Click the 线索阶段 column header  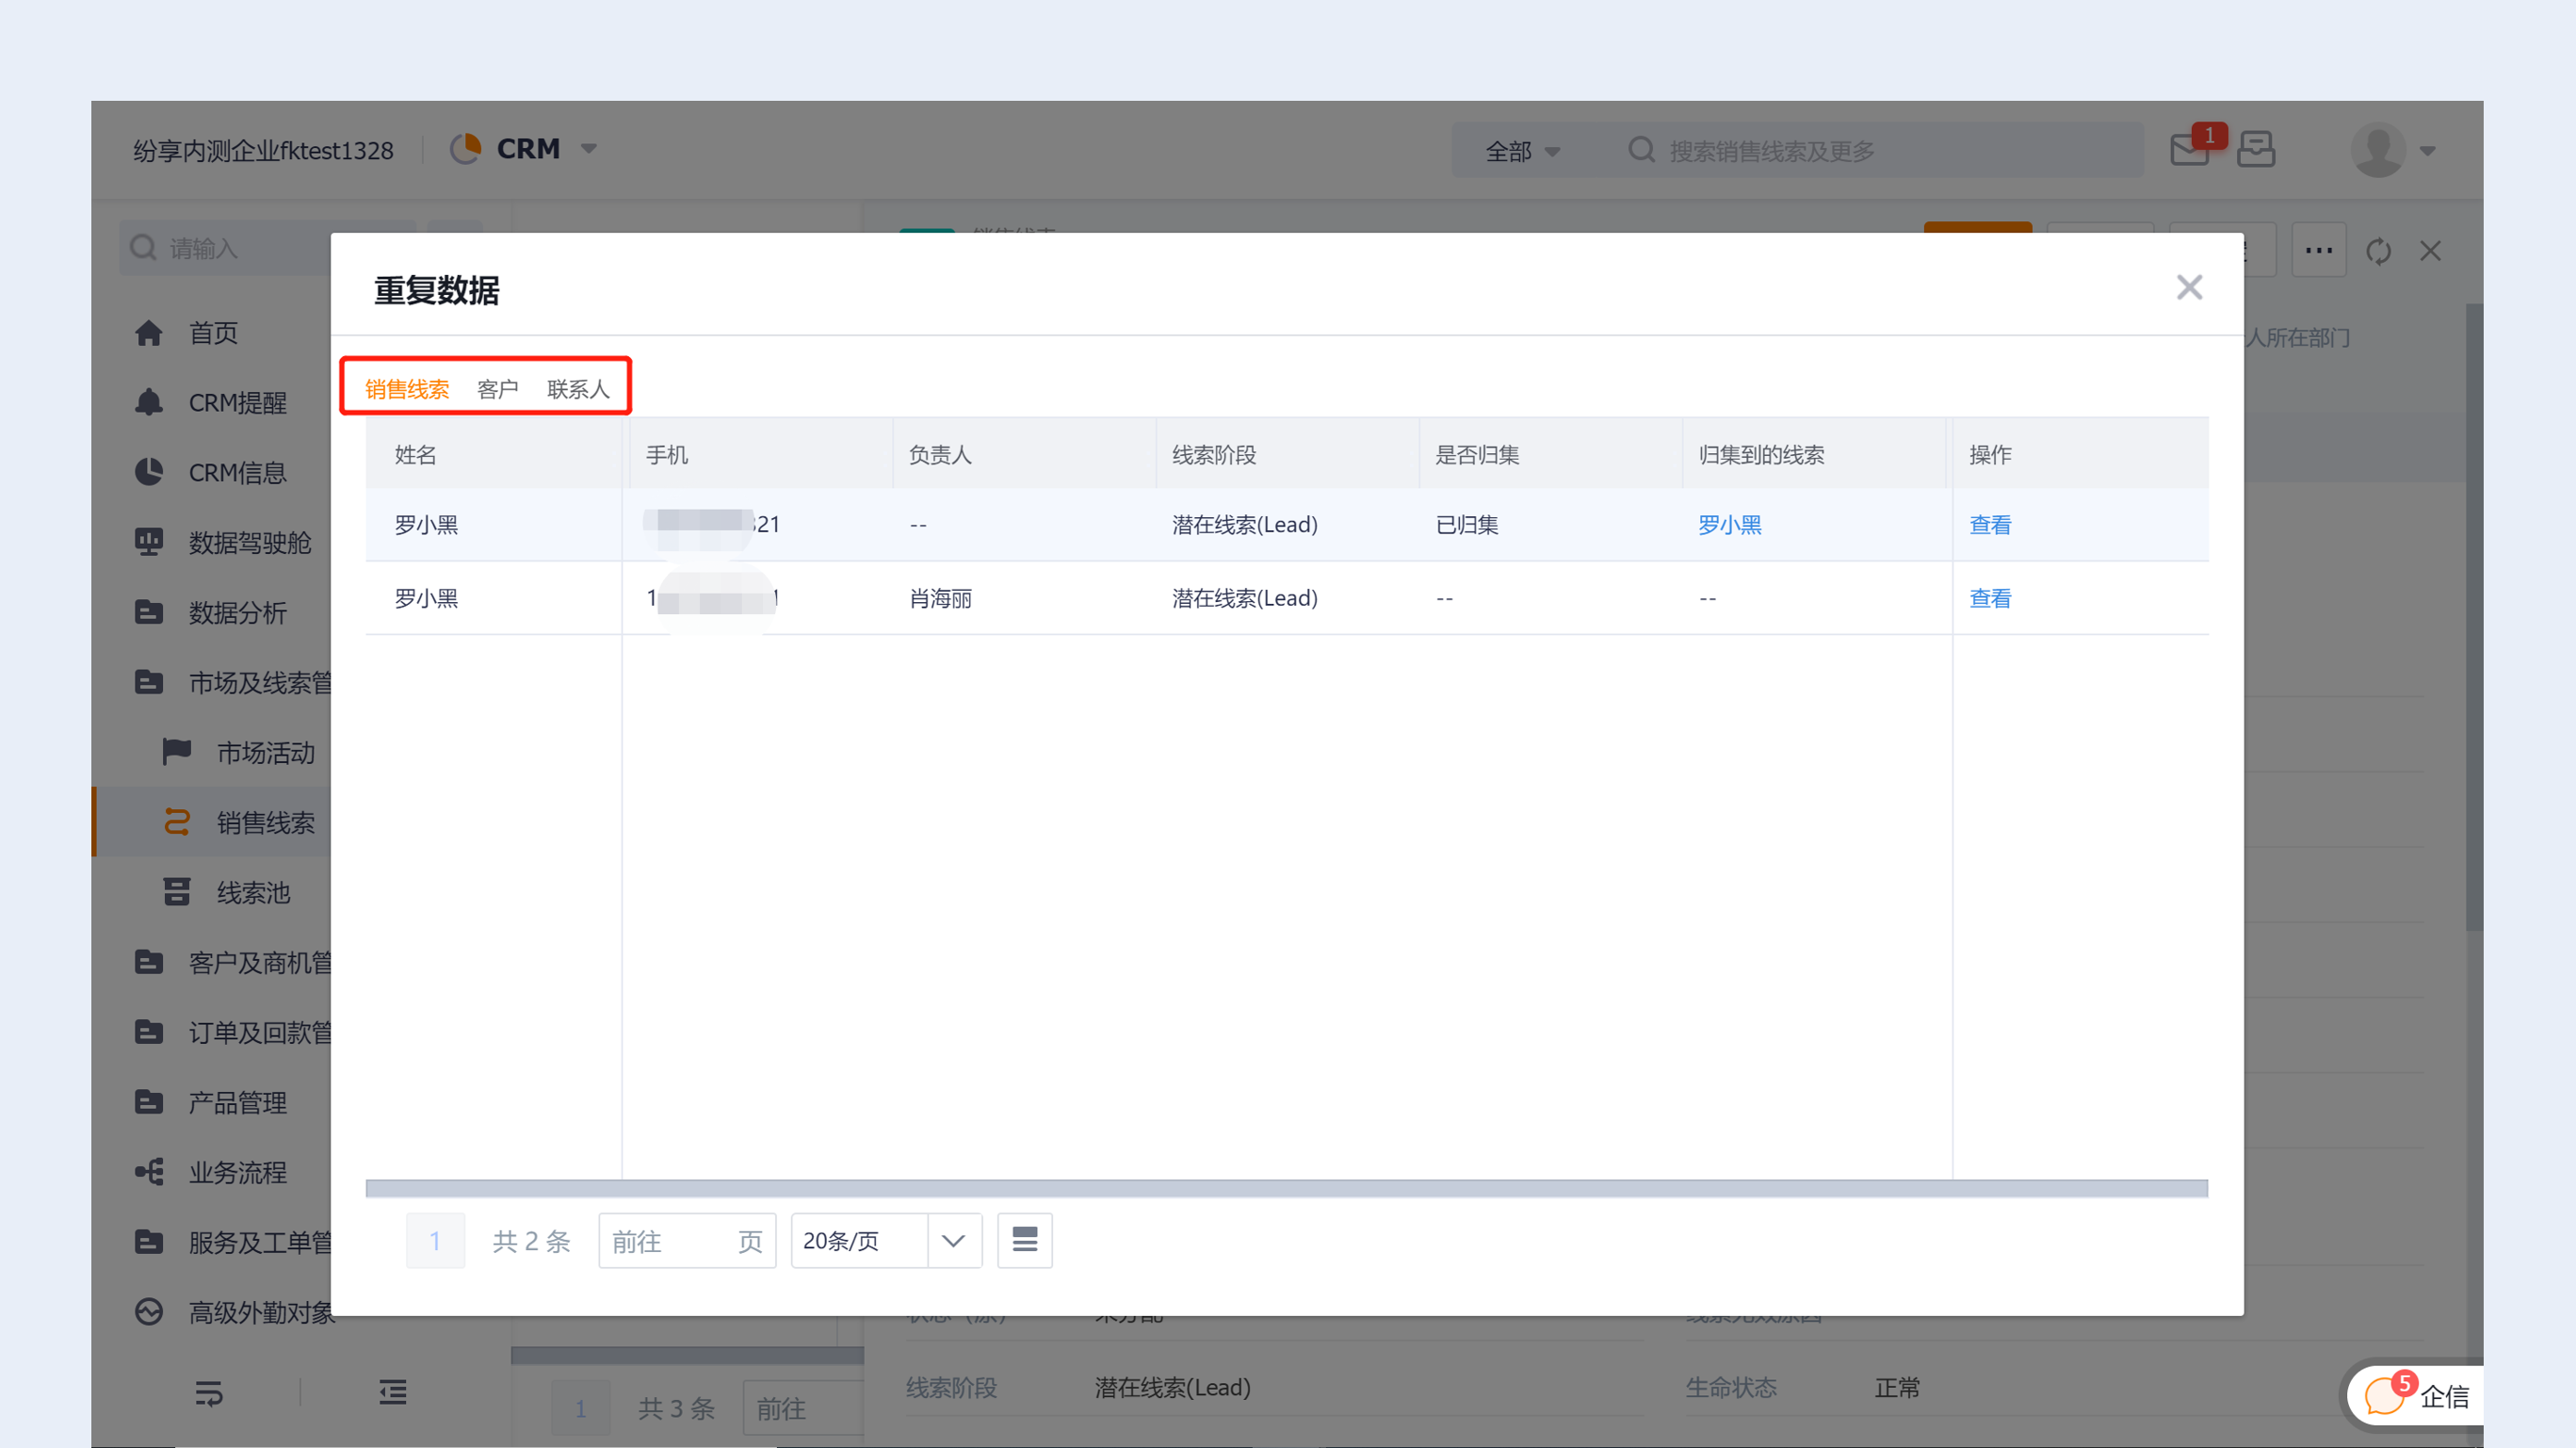pos(1214,455)
